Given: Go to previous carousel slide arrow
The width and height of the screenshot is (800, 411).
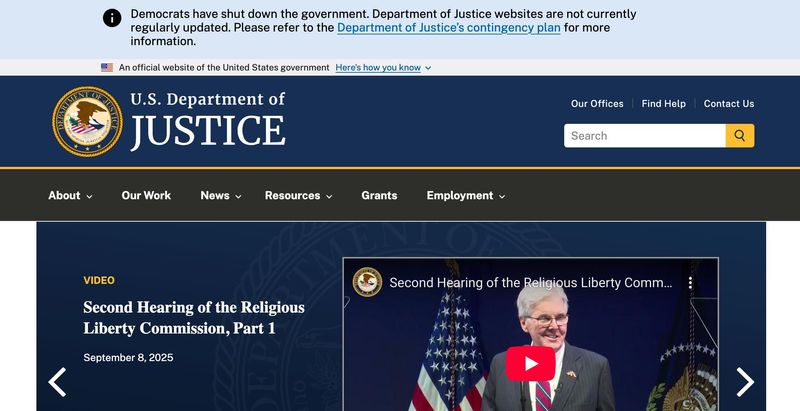Looking at the screenshot, I should coord(57,382).
